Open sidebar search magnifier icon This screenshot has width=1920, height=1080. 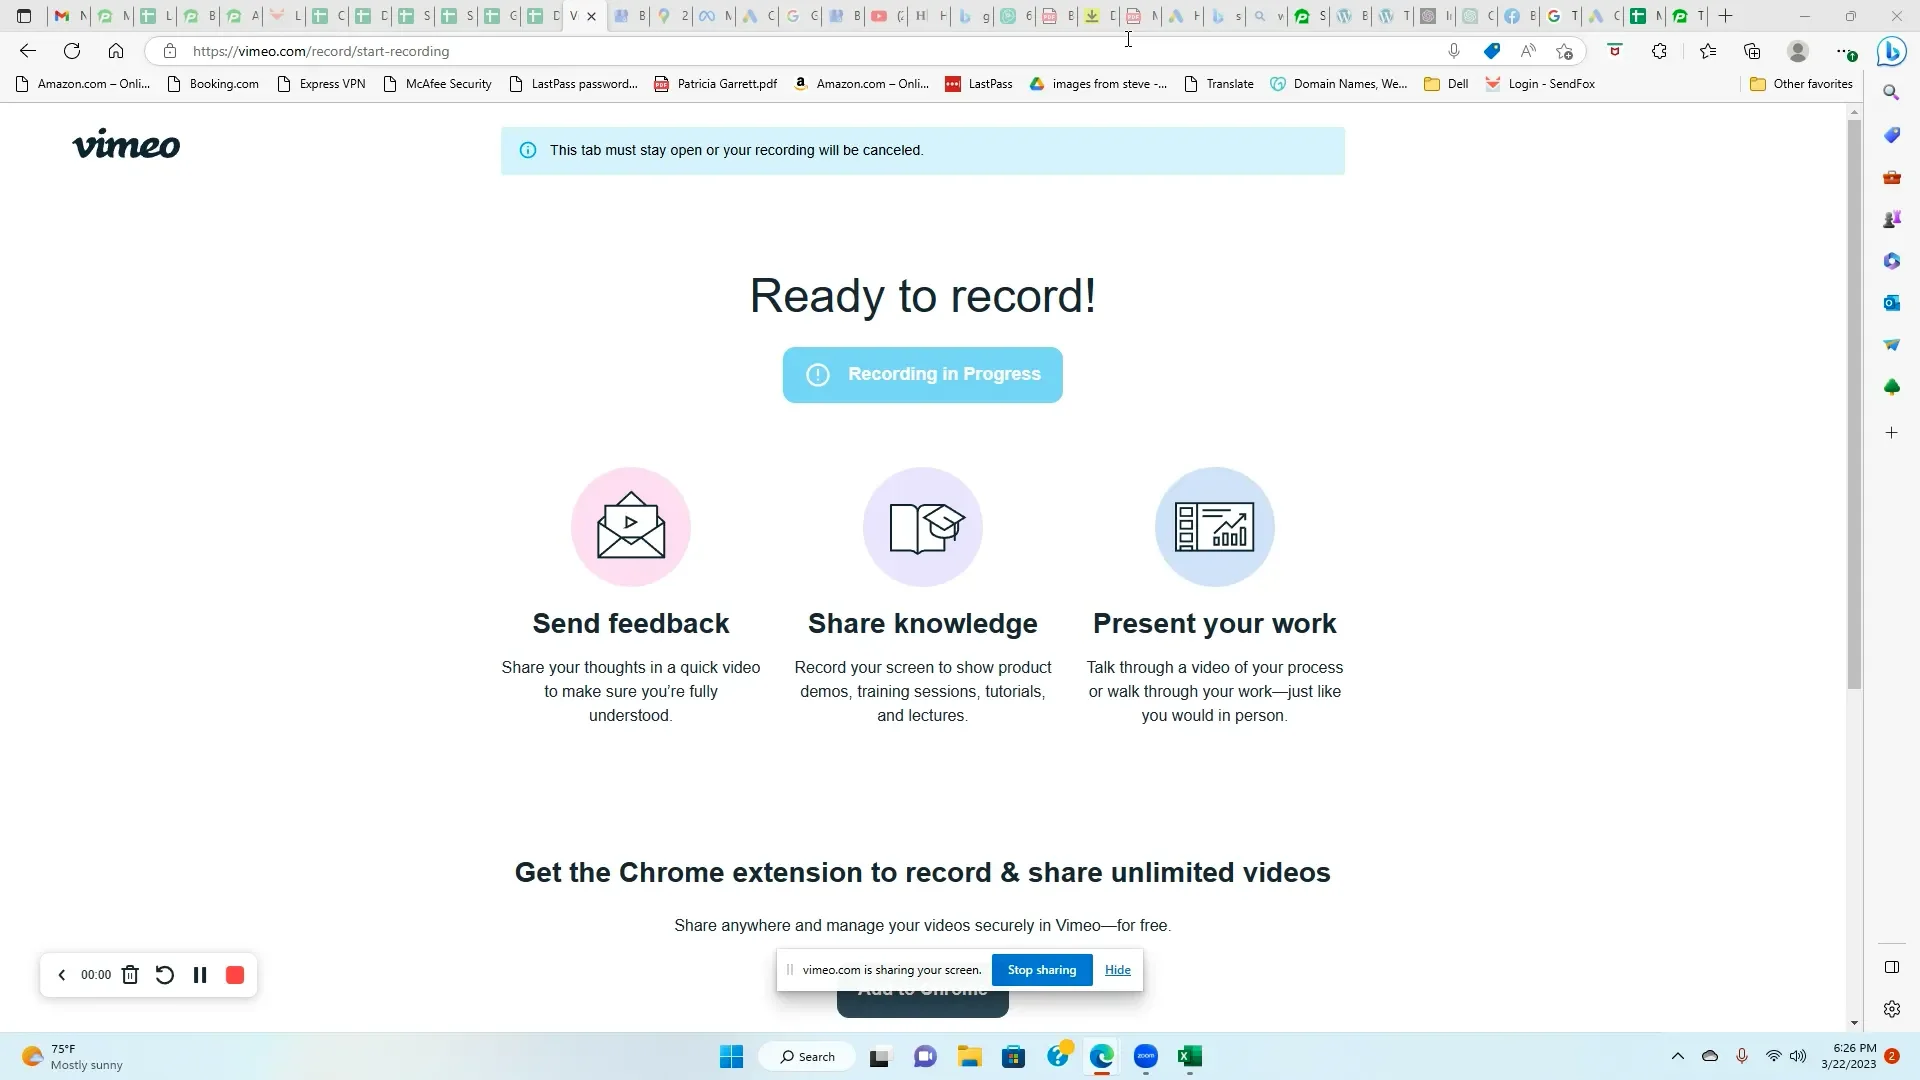(x=1891, y=93)
